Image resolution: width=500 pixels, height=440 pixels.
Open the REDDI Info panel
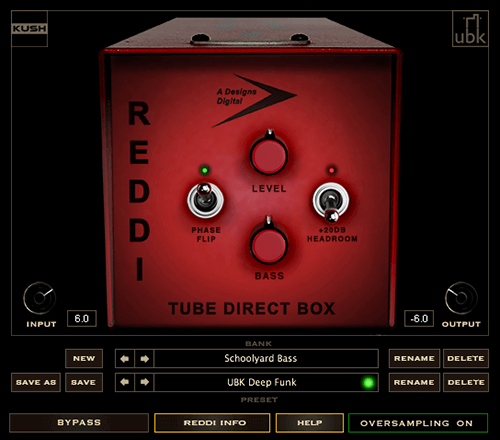(x=212, y=423)
